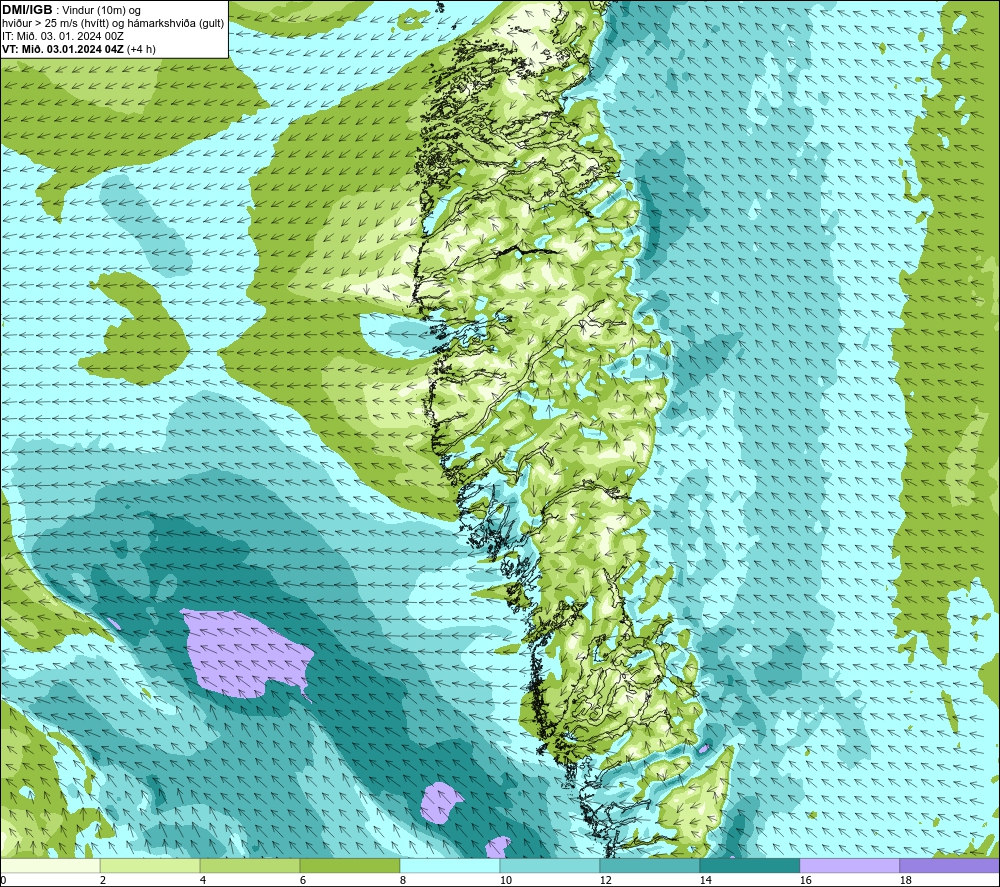
Task: Click the "hámarkshviða (gult)" text
Action: pos(177,24)
